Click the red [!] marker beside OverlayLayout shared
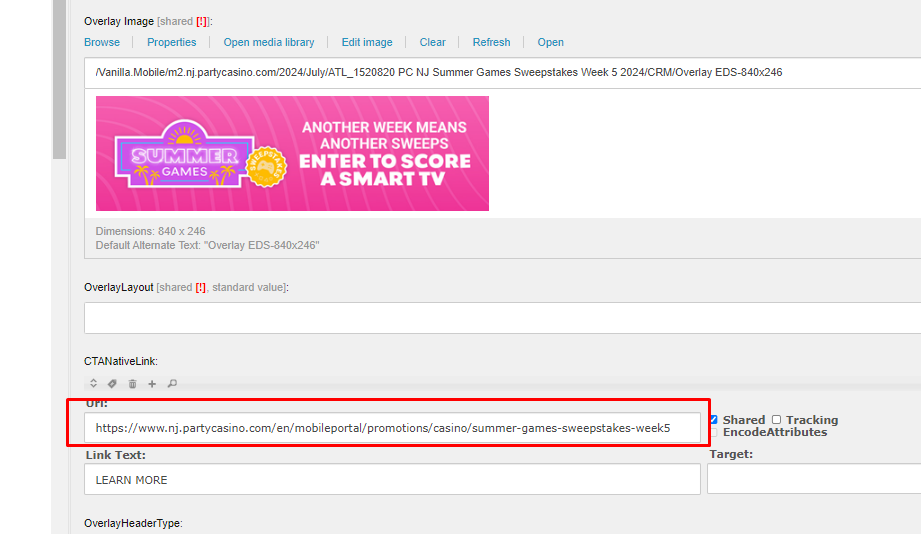Image resolution: width=921 pixels, height=534 pixels. (x=200, y=287)
